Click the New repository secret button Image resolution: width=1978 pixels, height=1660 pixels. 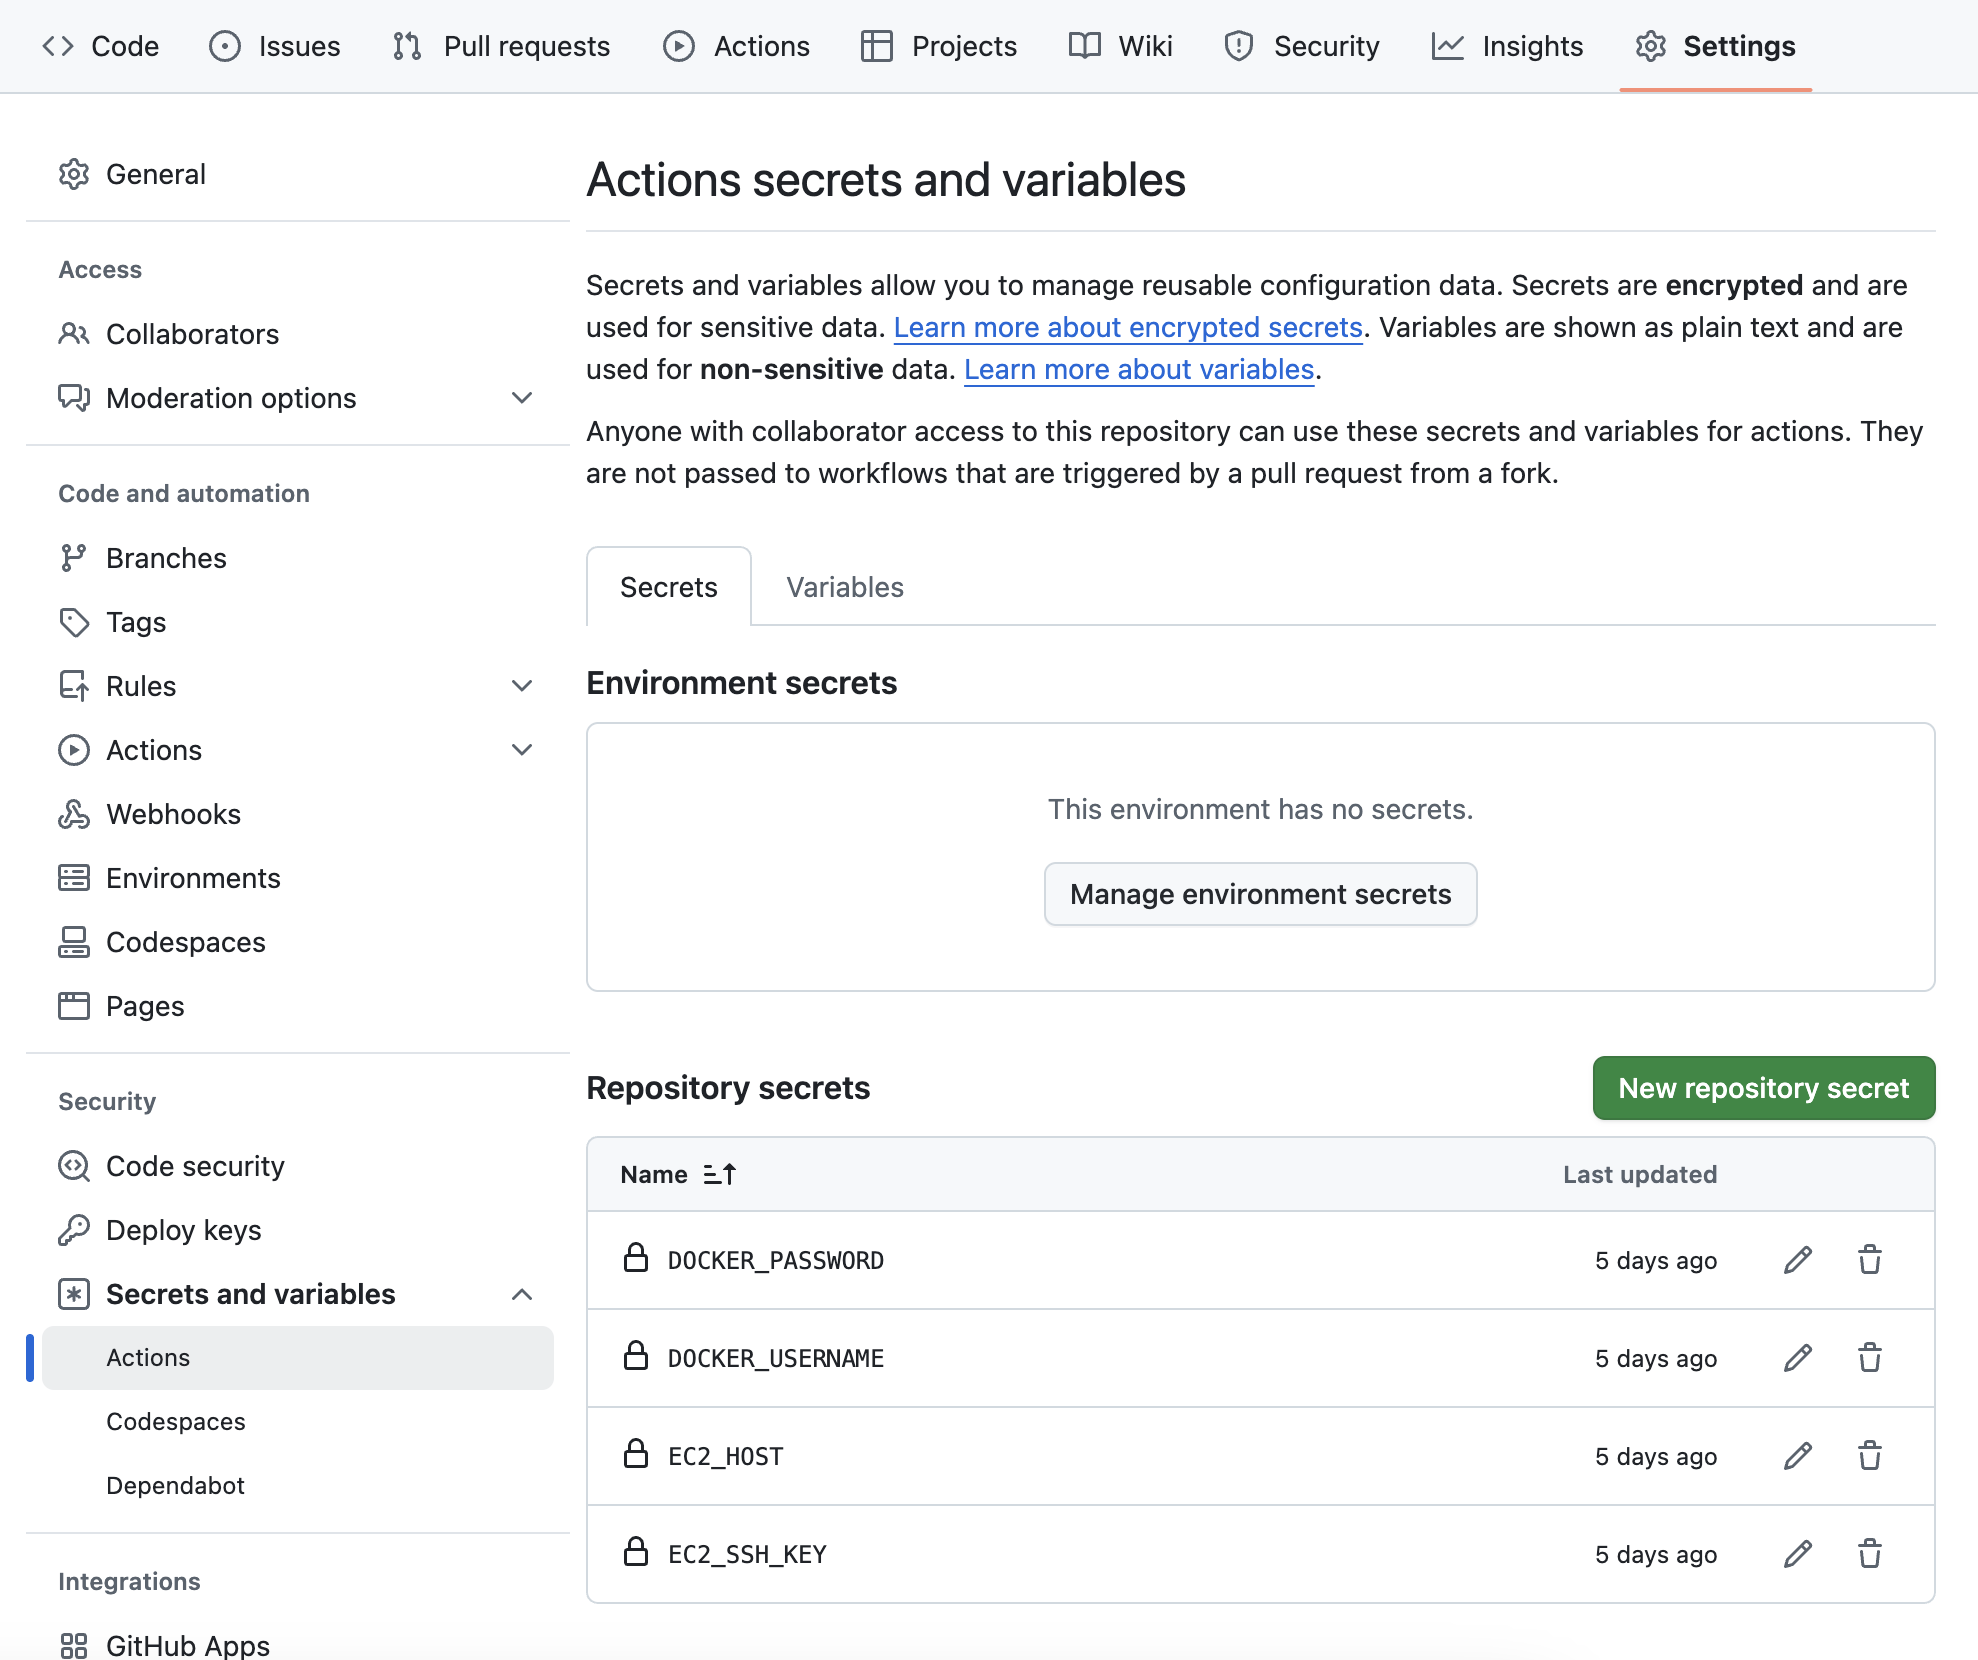(x=1763, y=1088)
